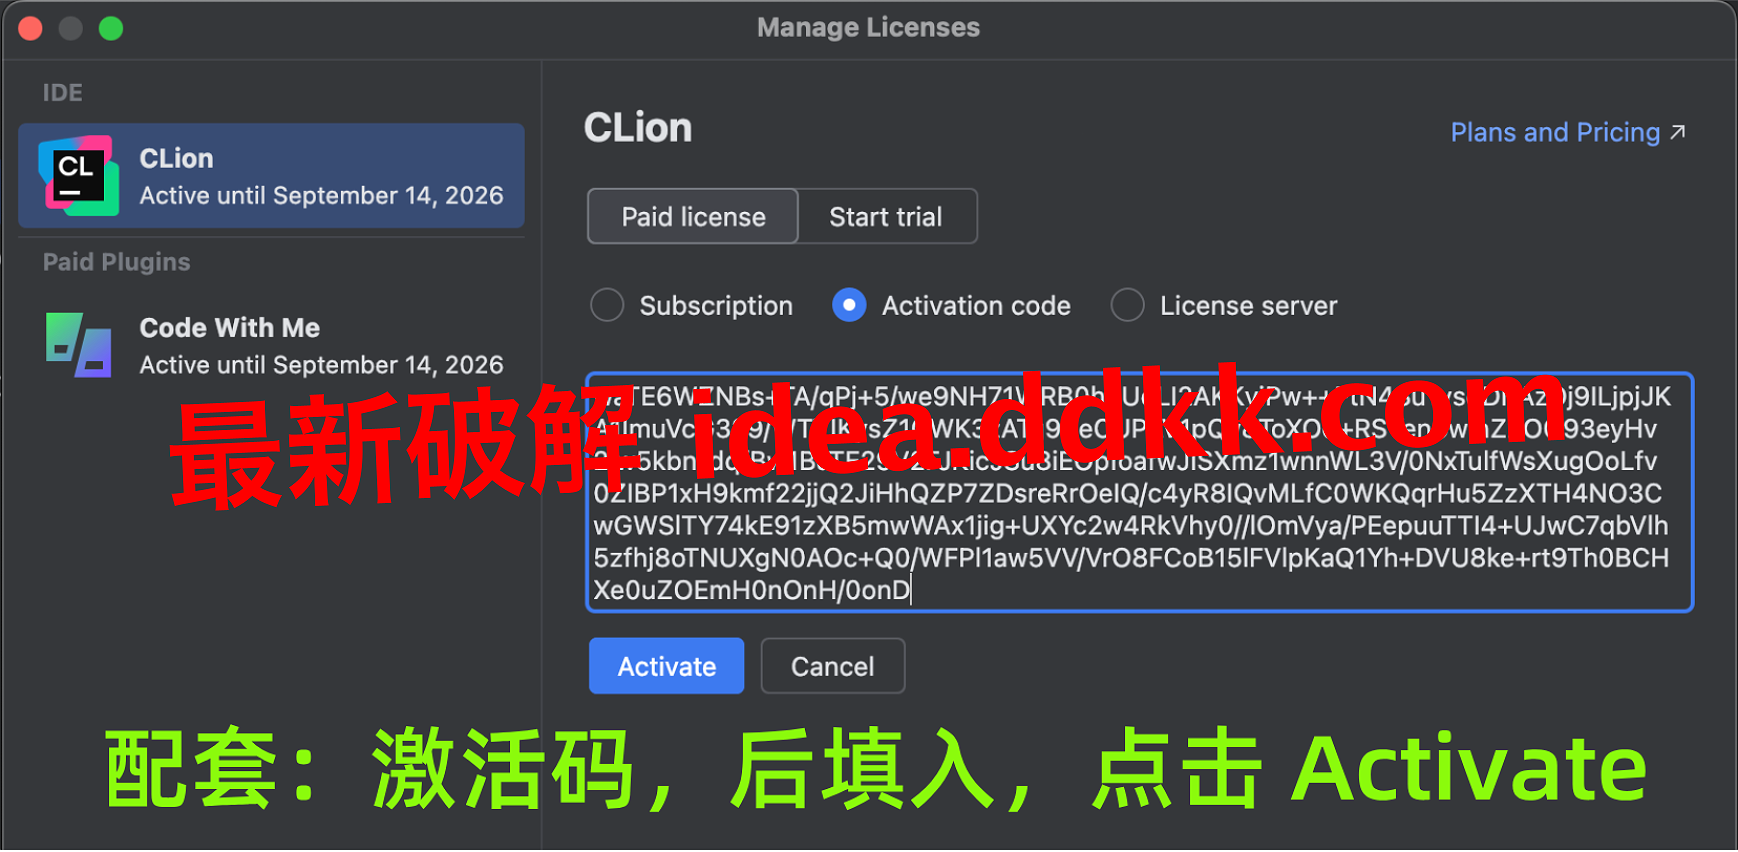The image size is (1738, 852).
Task: Click the Paid Plugins section header
Action: [x=116, y=262]
